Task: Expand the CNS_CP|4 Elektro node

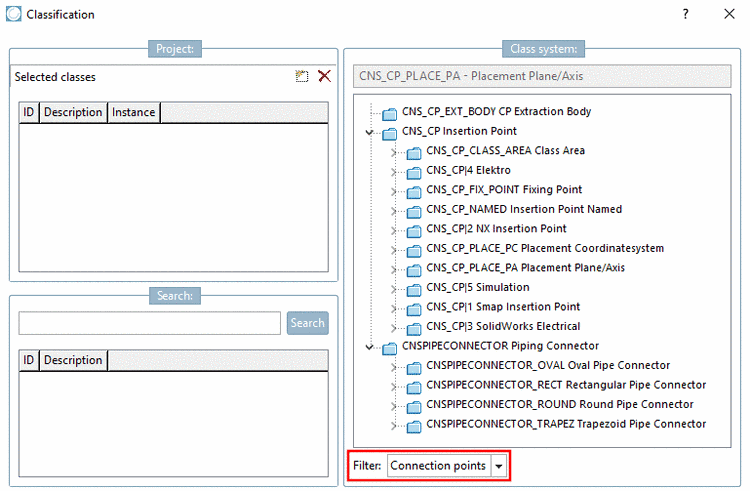Action: (394, 172)
